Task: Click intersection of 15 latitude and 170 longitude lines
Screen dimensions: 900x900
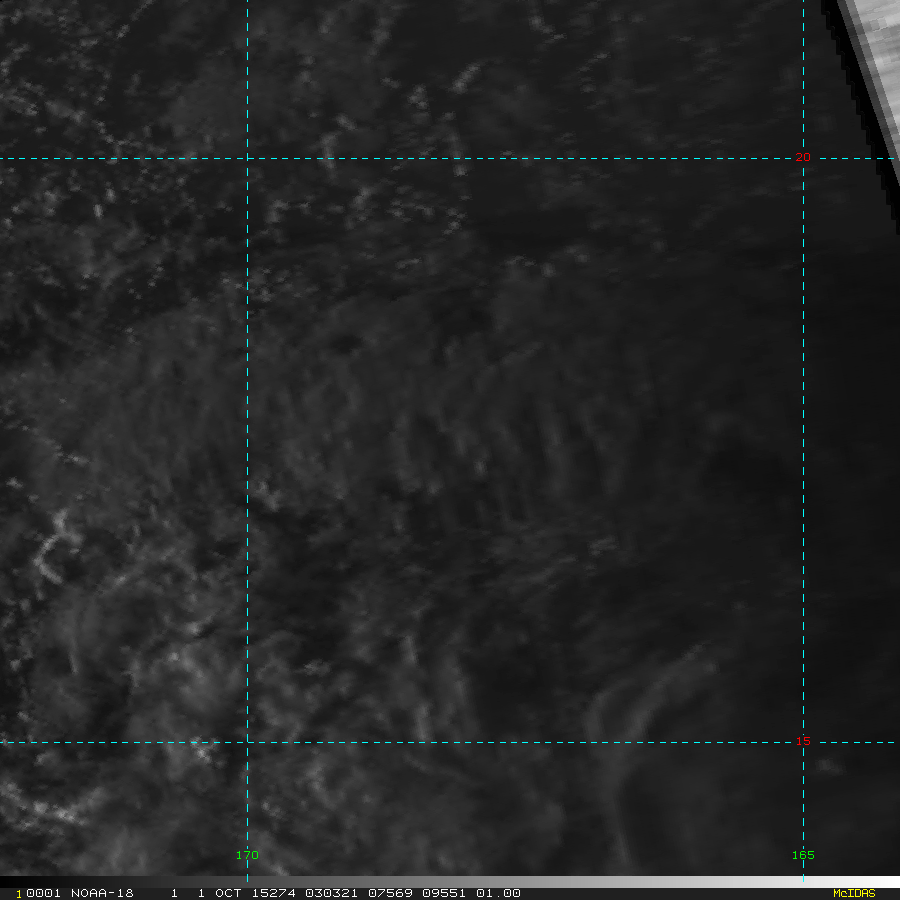Action: [247, 742]
